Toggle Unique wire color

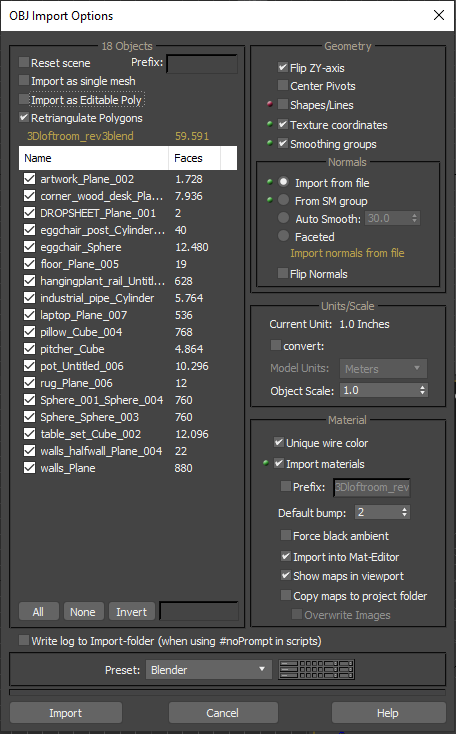(279, 442)
